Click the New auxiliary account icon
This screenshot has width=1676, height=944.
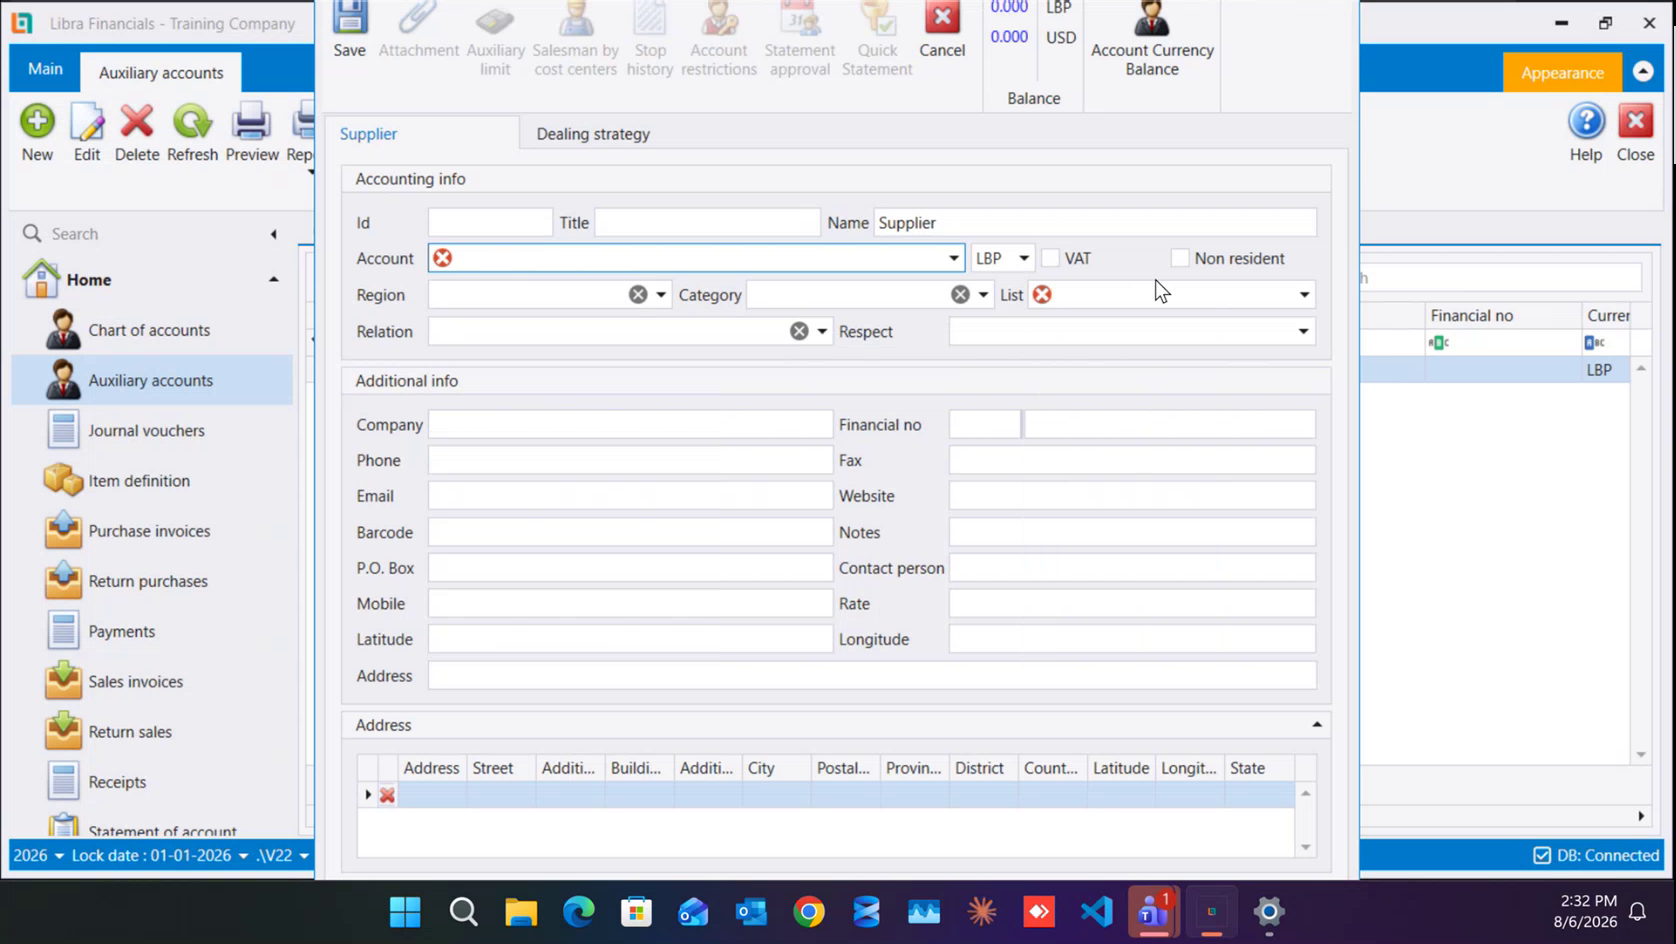click(37, 133)
